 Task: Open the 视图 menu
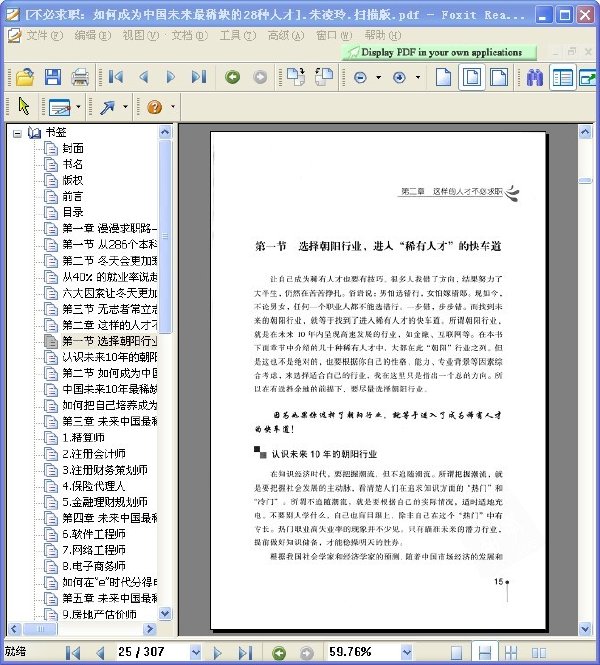(x=140, y=35)
